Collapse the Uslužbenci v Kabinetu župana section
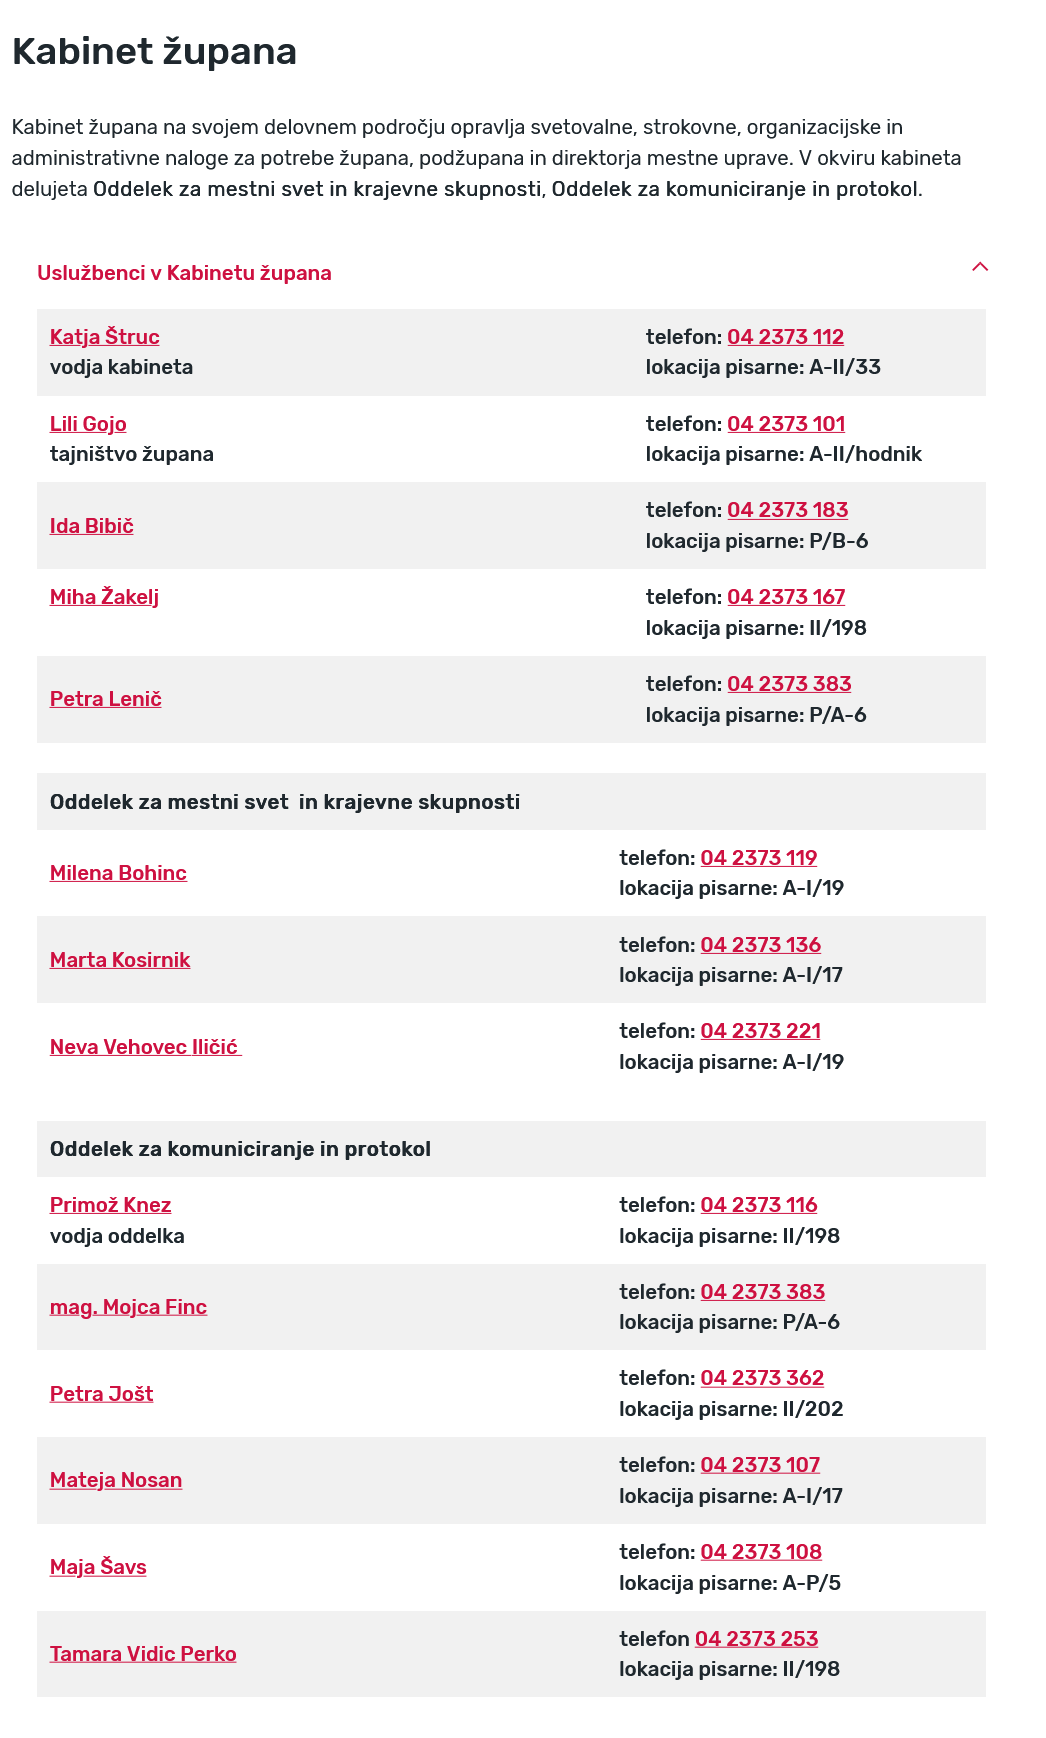This screenshot has width=1046, height=1738. click(980, 267)
